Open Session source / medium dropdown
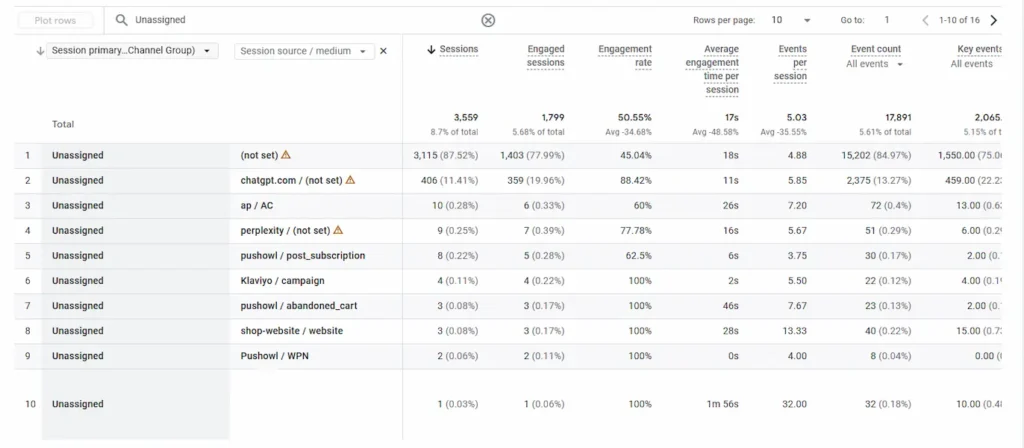1024x448 pixels. (304, 51)
